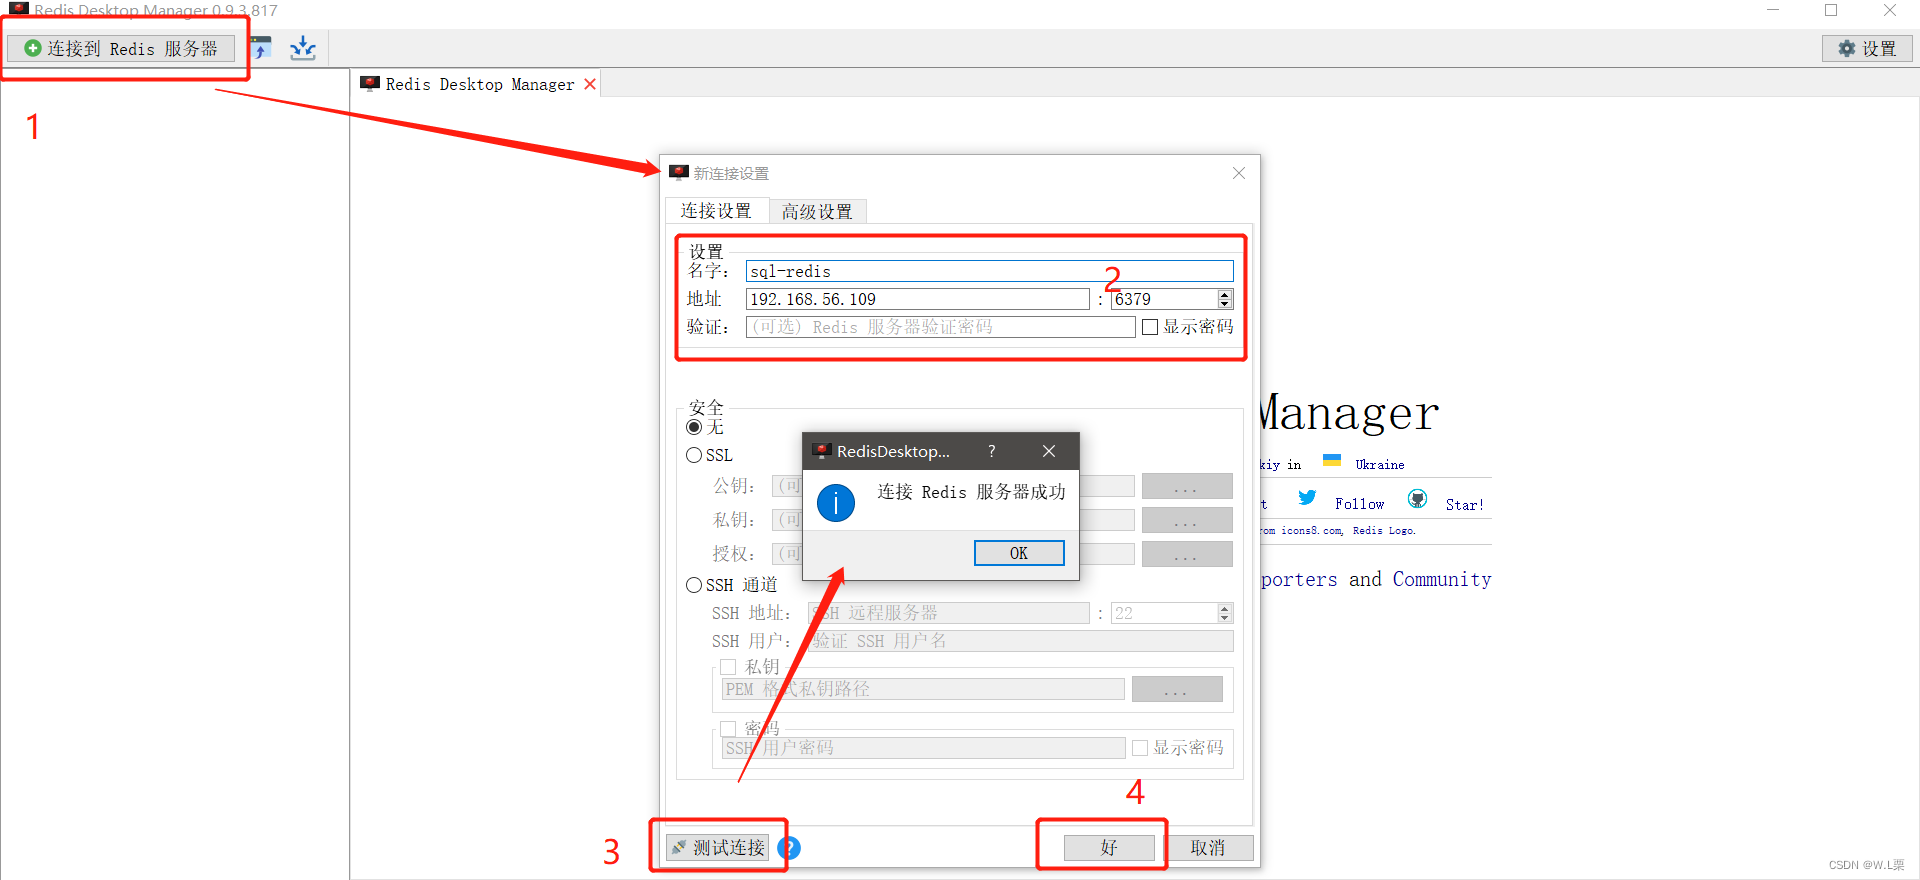
Task: Decrease the port 6379 with down arrow
Action: click(x=1225, y=304)
